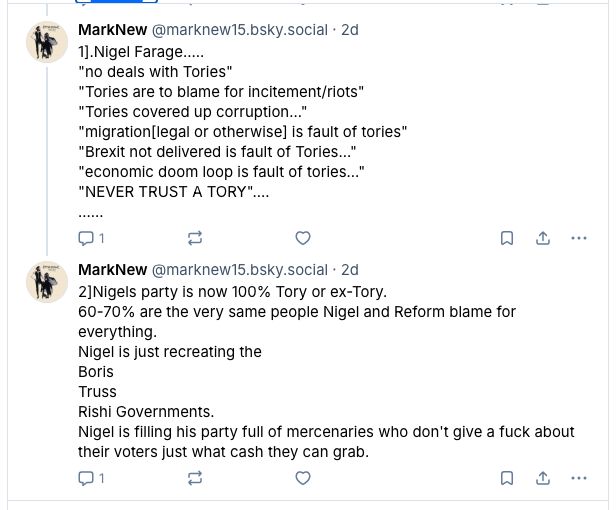Open @marknew15.bsky.social handle on first post

click(239, 30)
